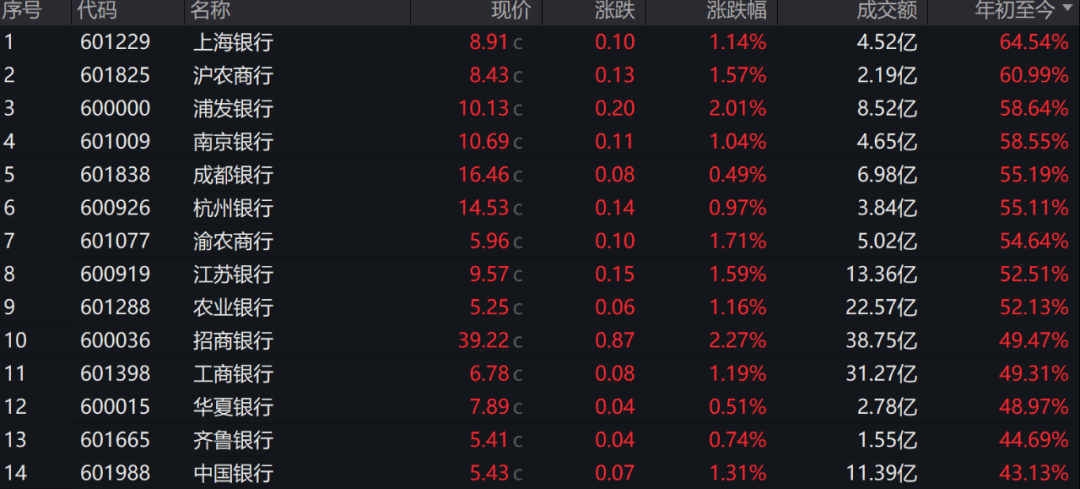Click stock code 600000

point(115,108)
